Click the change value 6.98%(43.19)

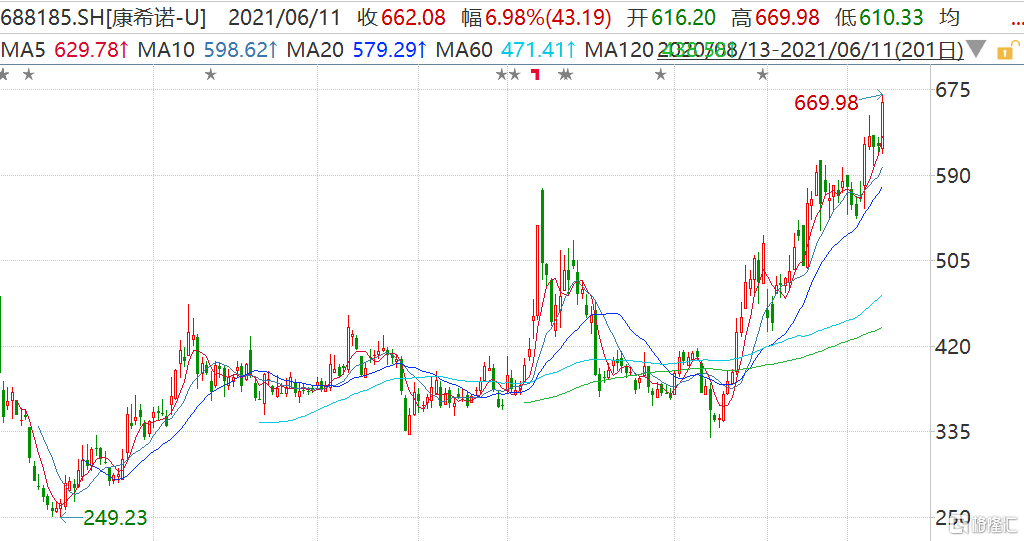[x=548, y=18]
